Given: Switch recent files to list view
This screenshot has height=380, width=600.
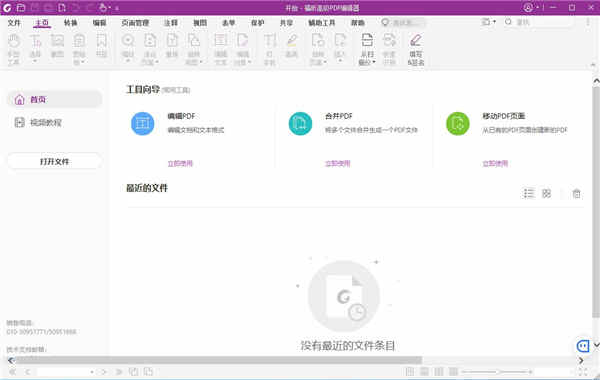Looking at the screenshot, I should click(x=528, y=194).
